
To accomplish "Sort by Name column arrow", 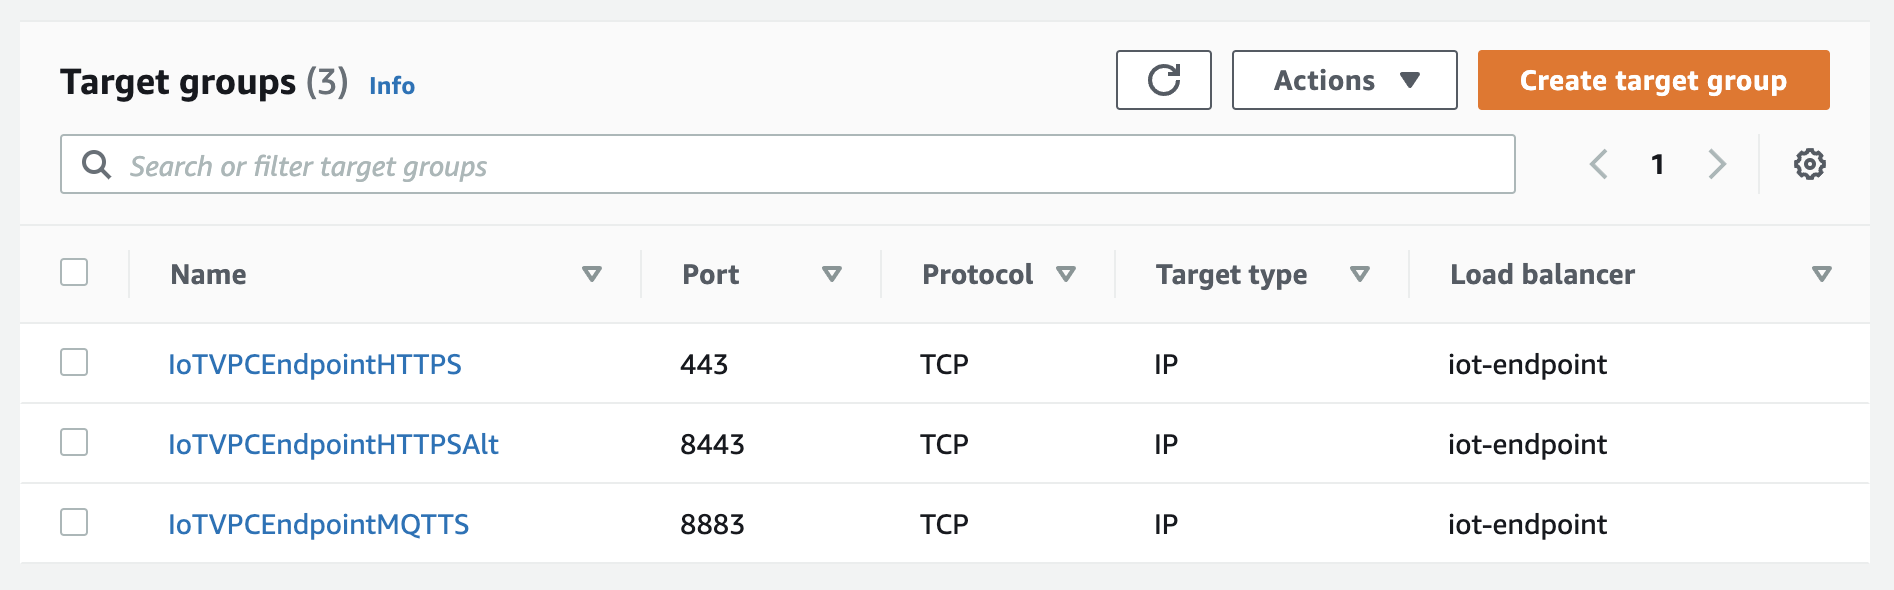I will 592,274.
